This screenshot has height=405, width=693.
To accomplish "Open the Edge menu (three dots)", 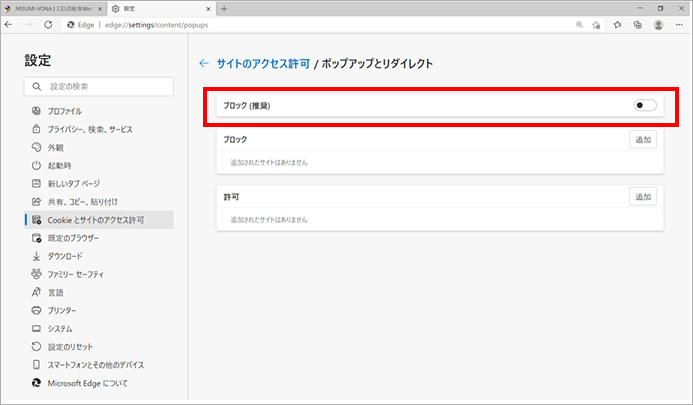I will point(677,26).
